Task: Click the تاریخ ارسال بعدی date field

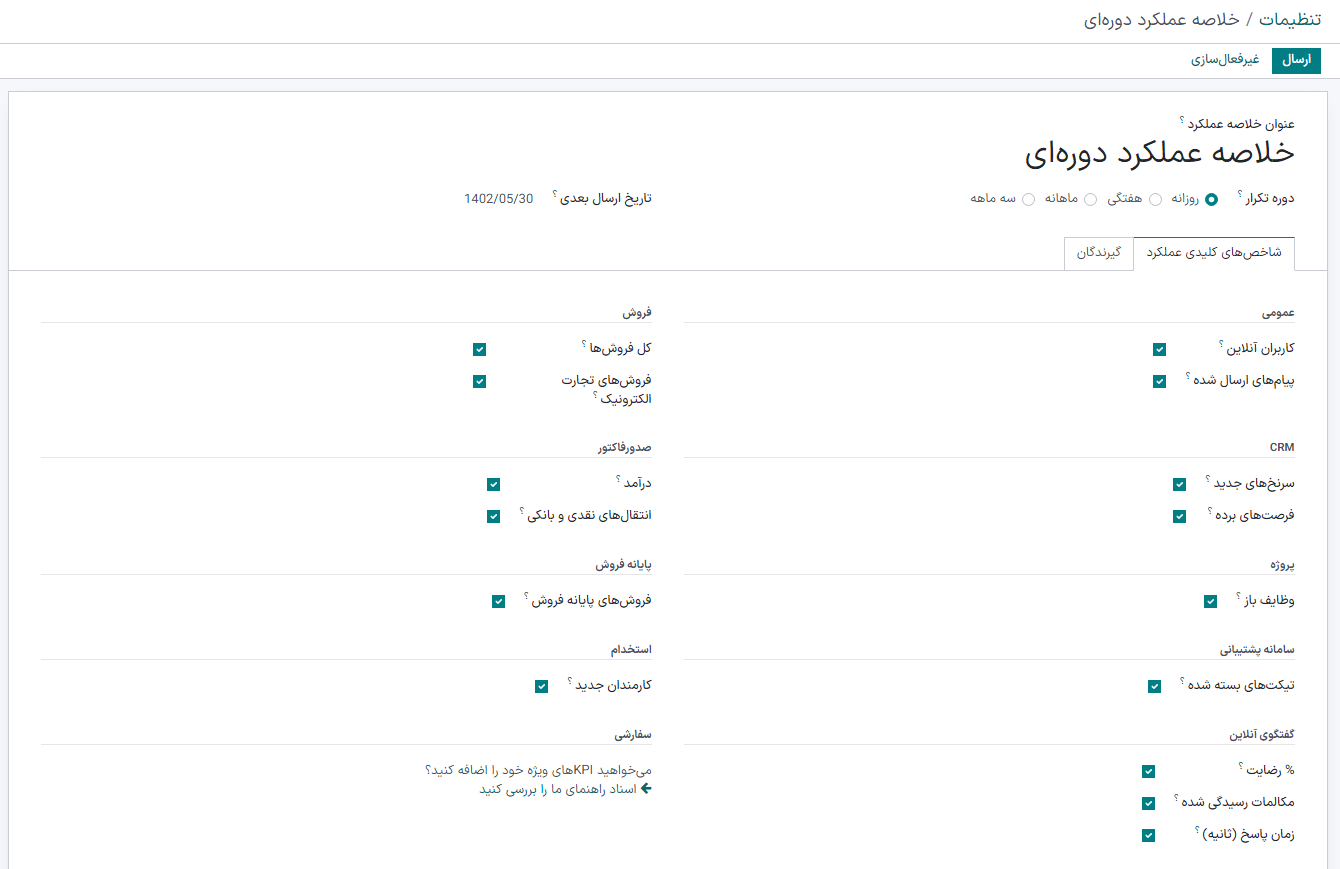Action: 499,198
